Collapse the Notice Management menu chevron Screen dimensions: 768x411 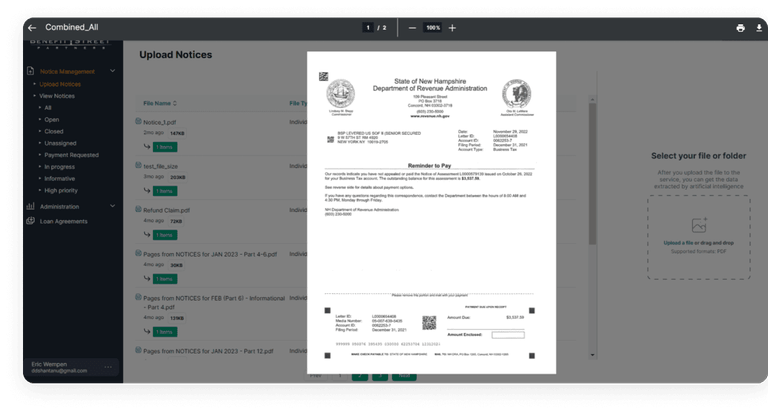click(113, 71)
